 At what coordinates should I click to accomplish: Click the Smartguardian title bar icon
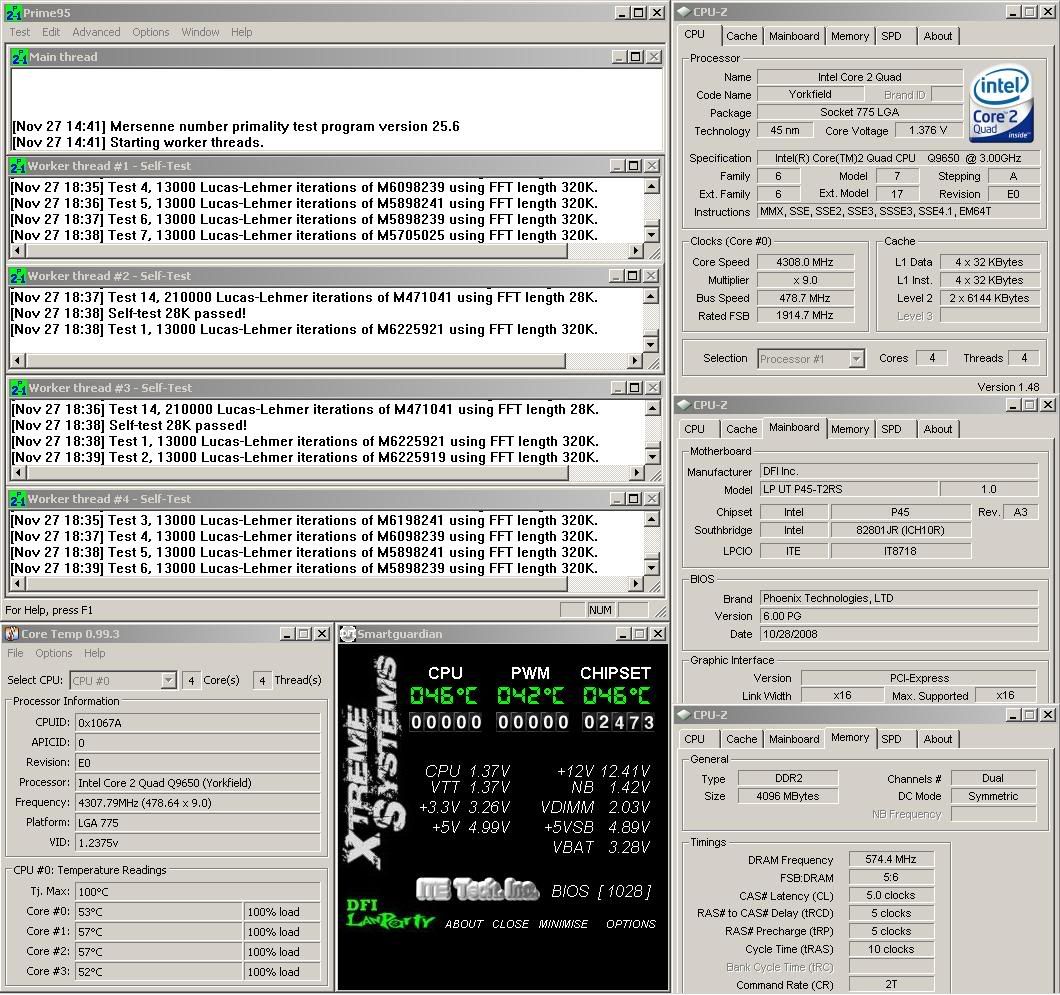tap(347, 634)
